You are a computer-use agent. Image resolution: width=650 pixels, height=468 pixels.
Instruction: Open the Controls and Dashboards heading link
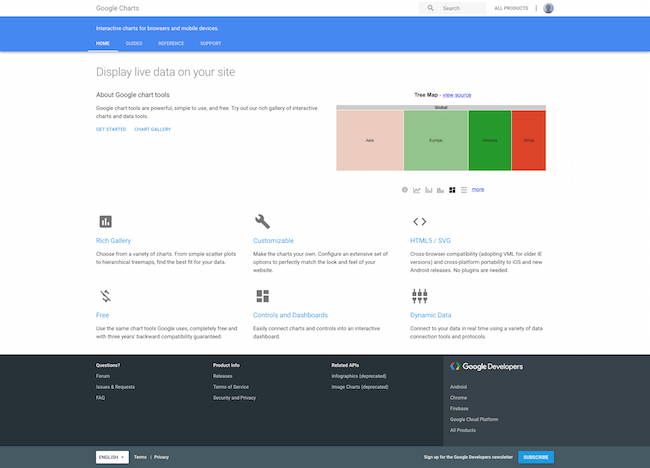290,315
